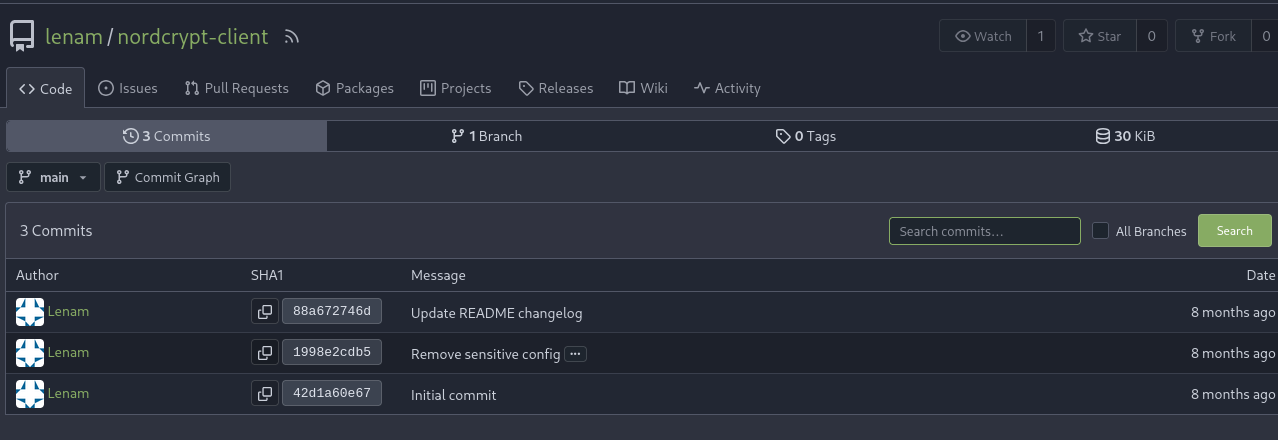The height and width of the screenshot is (440, 1278).
Task: Watch the repository
Action: click(x=983, y=36)
